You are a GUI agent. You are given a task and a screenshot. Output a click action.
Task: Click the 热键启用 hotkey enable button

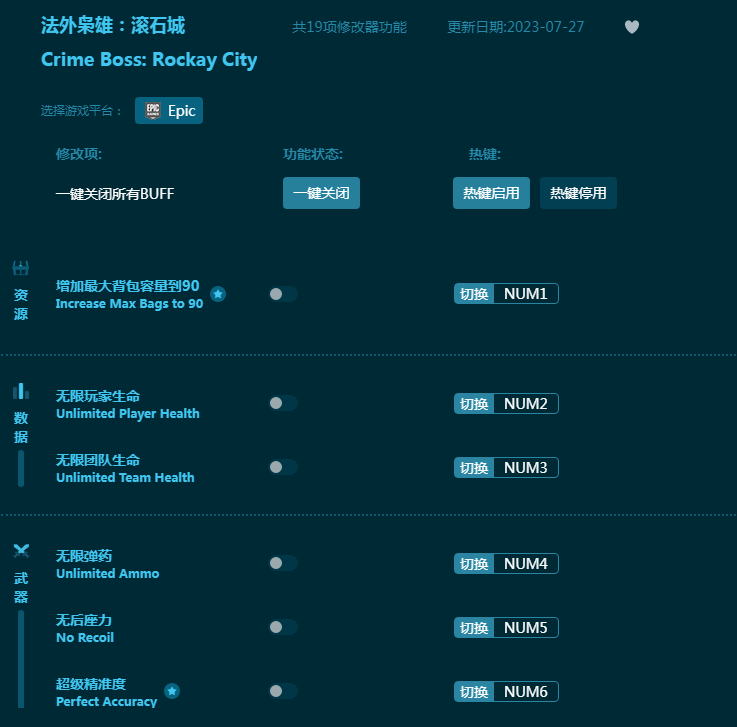click(491, 193)
